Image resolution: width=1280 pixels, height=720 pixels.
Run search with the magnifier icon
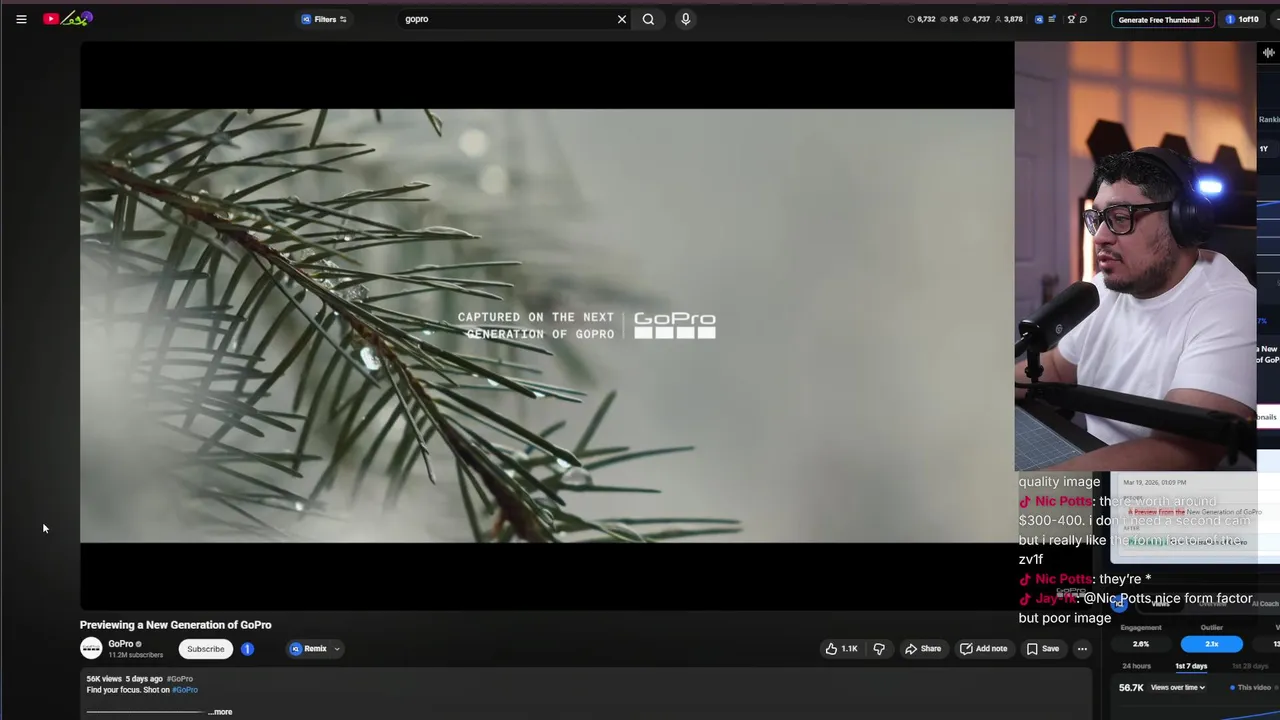(648, 19)
